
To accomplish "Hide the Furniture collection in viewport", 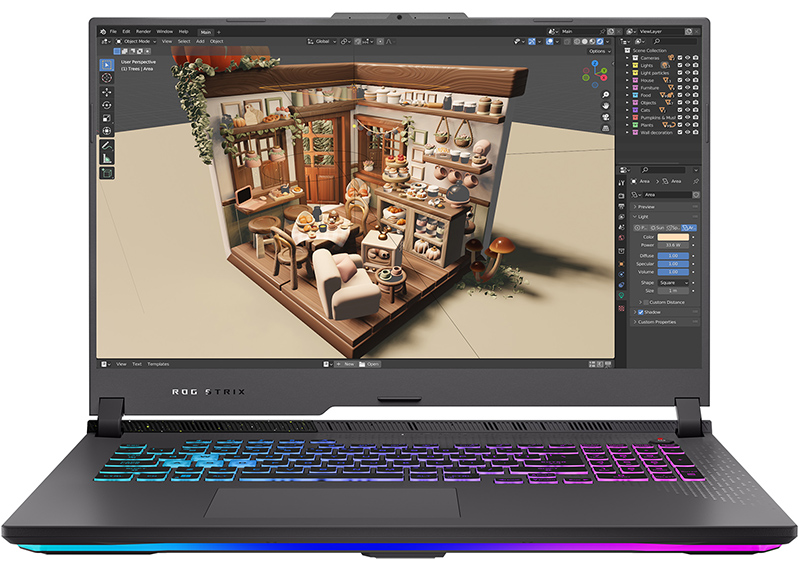I will coord(688,88).
